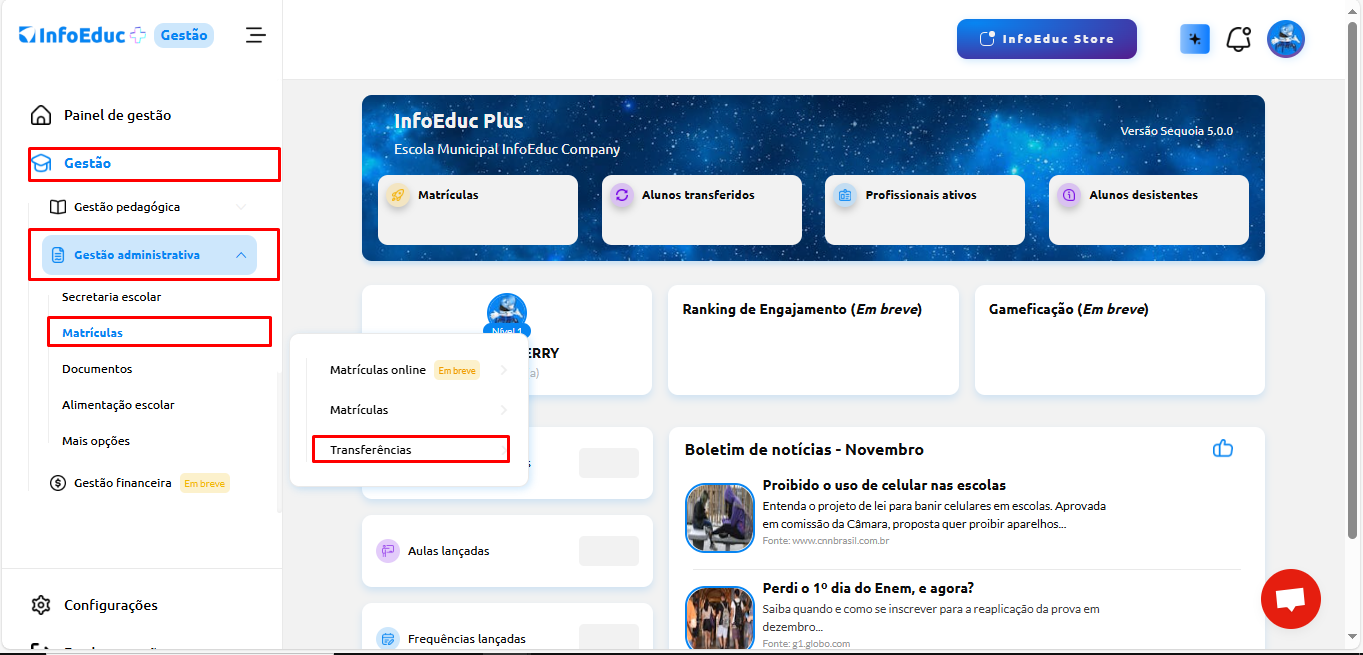Click the Matrículas statistics card
Screen dimensions: 1363x655
click(x=478, y=210)
